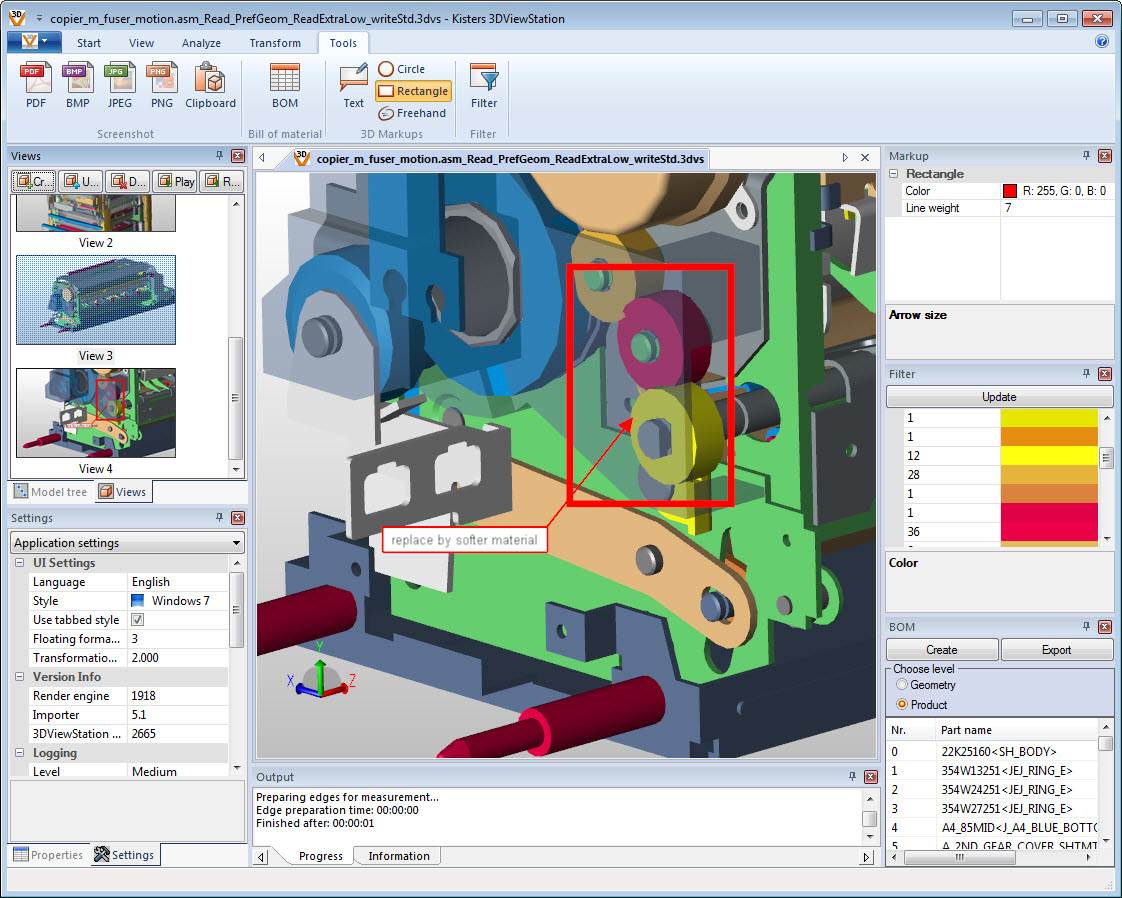Copy screenshot to Clipboard
1122x898 pixels.
[x=210, y=88]
